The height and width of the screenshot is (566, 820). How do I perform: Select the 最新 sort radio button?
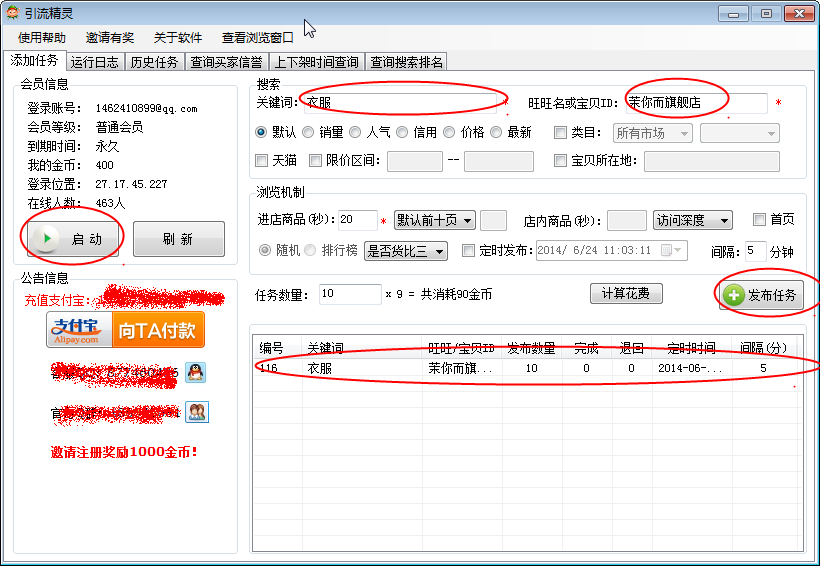click(496, 132)
